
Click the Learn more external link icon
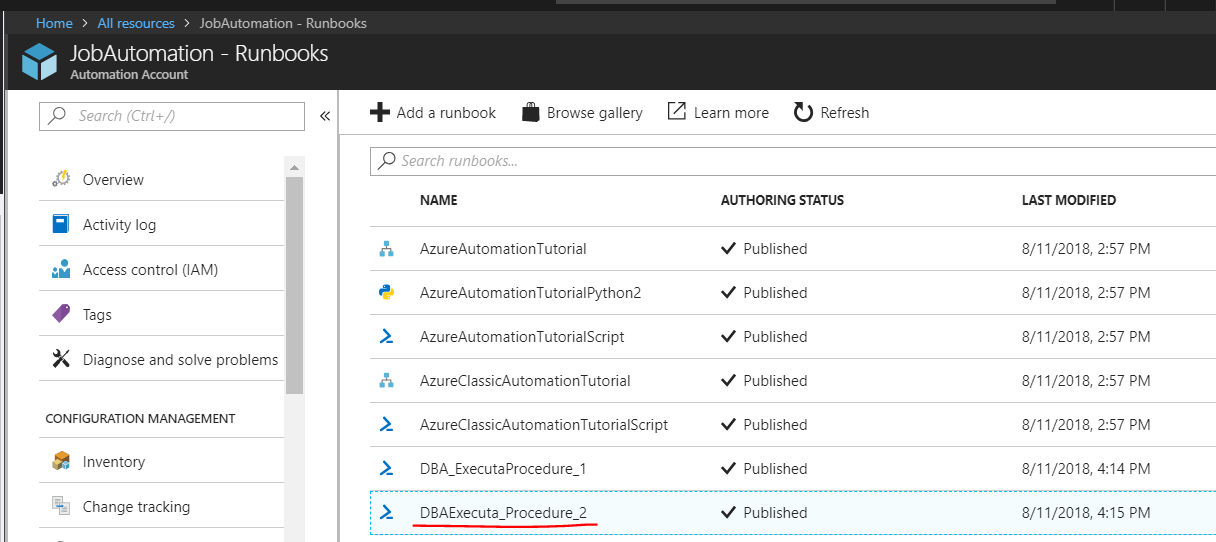pos(677,112)
